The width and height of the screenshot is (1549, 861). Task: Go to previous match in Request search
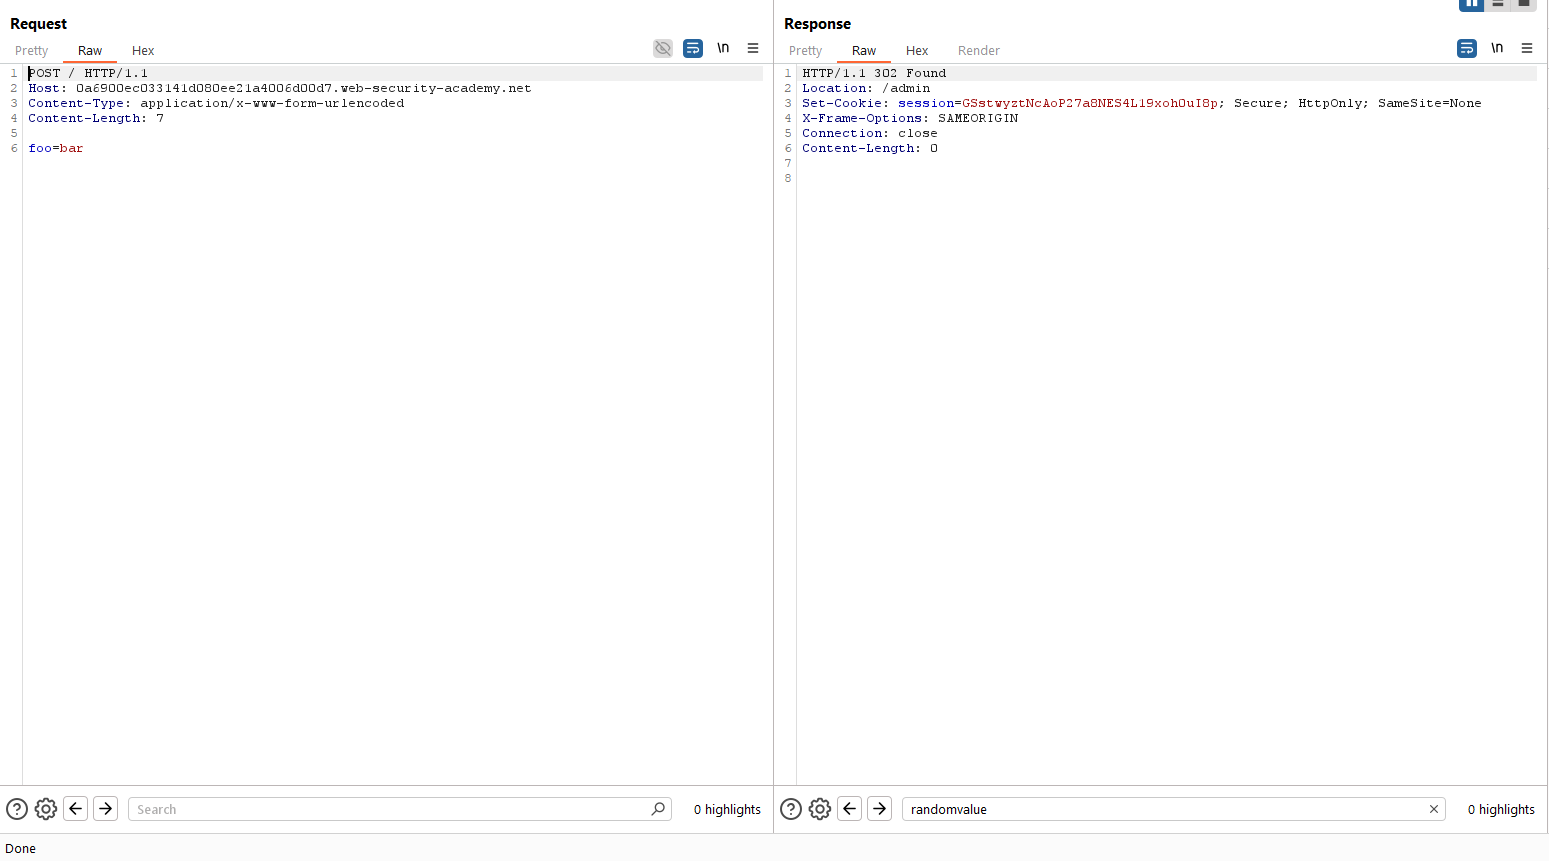tap(76, 809)
